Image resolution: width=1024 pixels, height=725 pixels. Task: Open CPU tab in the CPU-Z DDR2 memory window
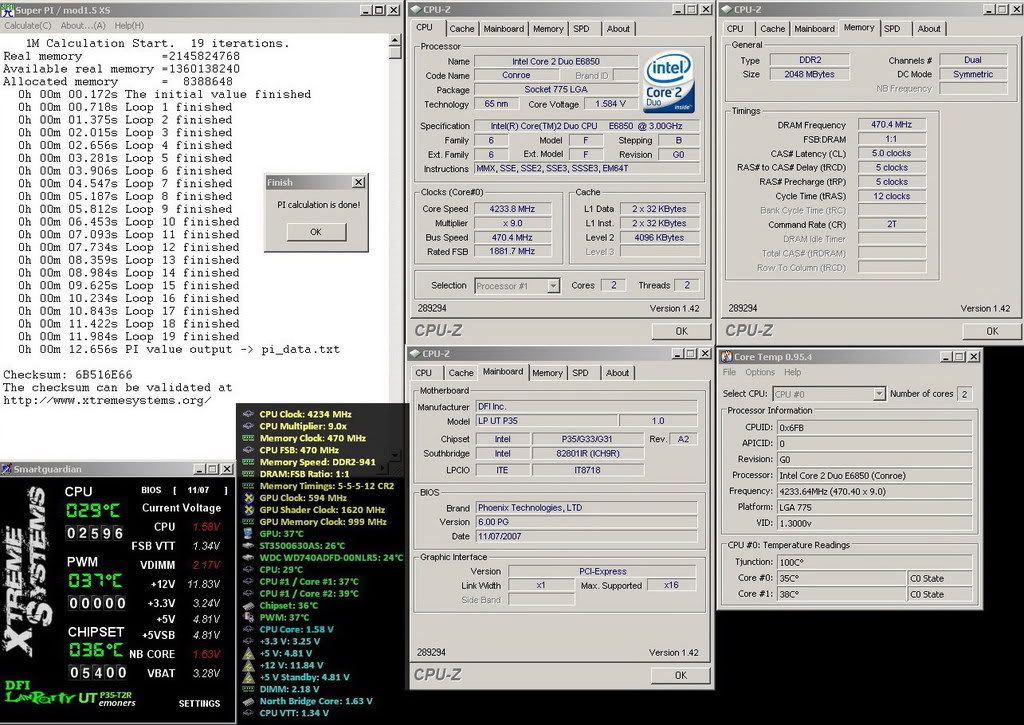(x=735, y=29)
